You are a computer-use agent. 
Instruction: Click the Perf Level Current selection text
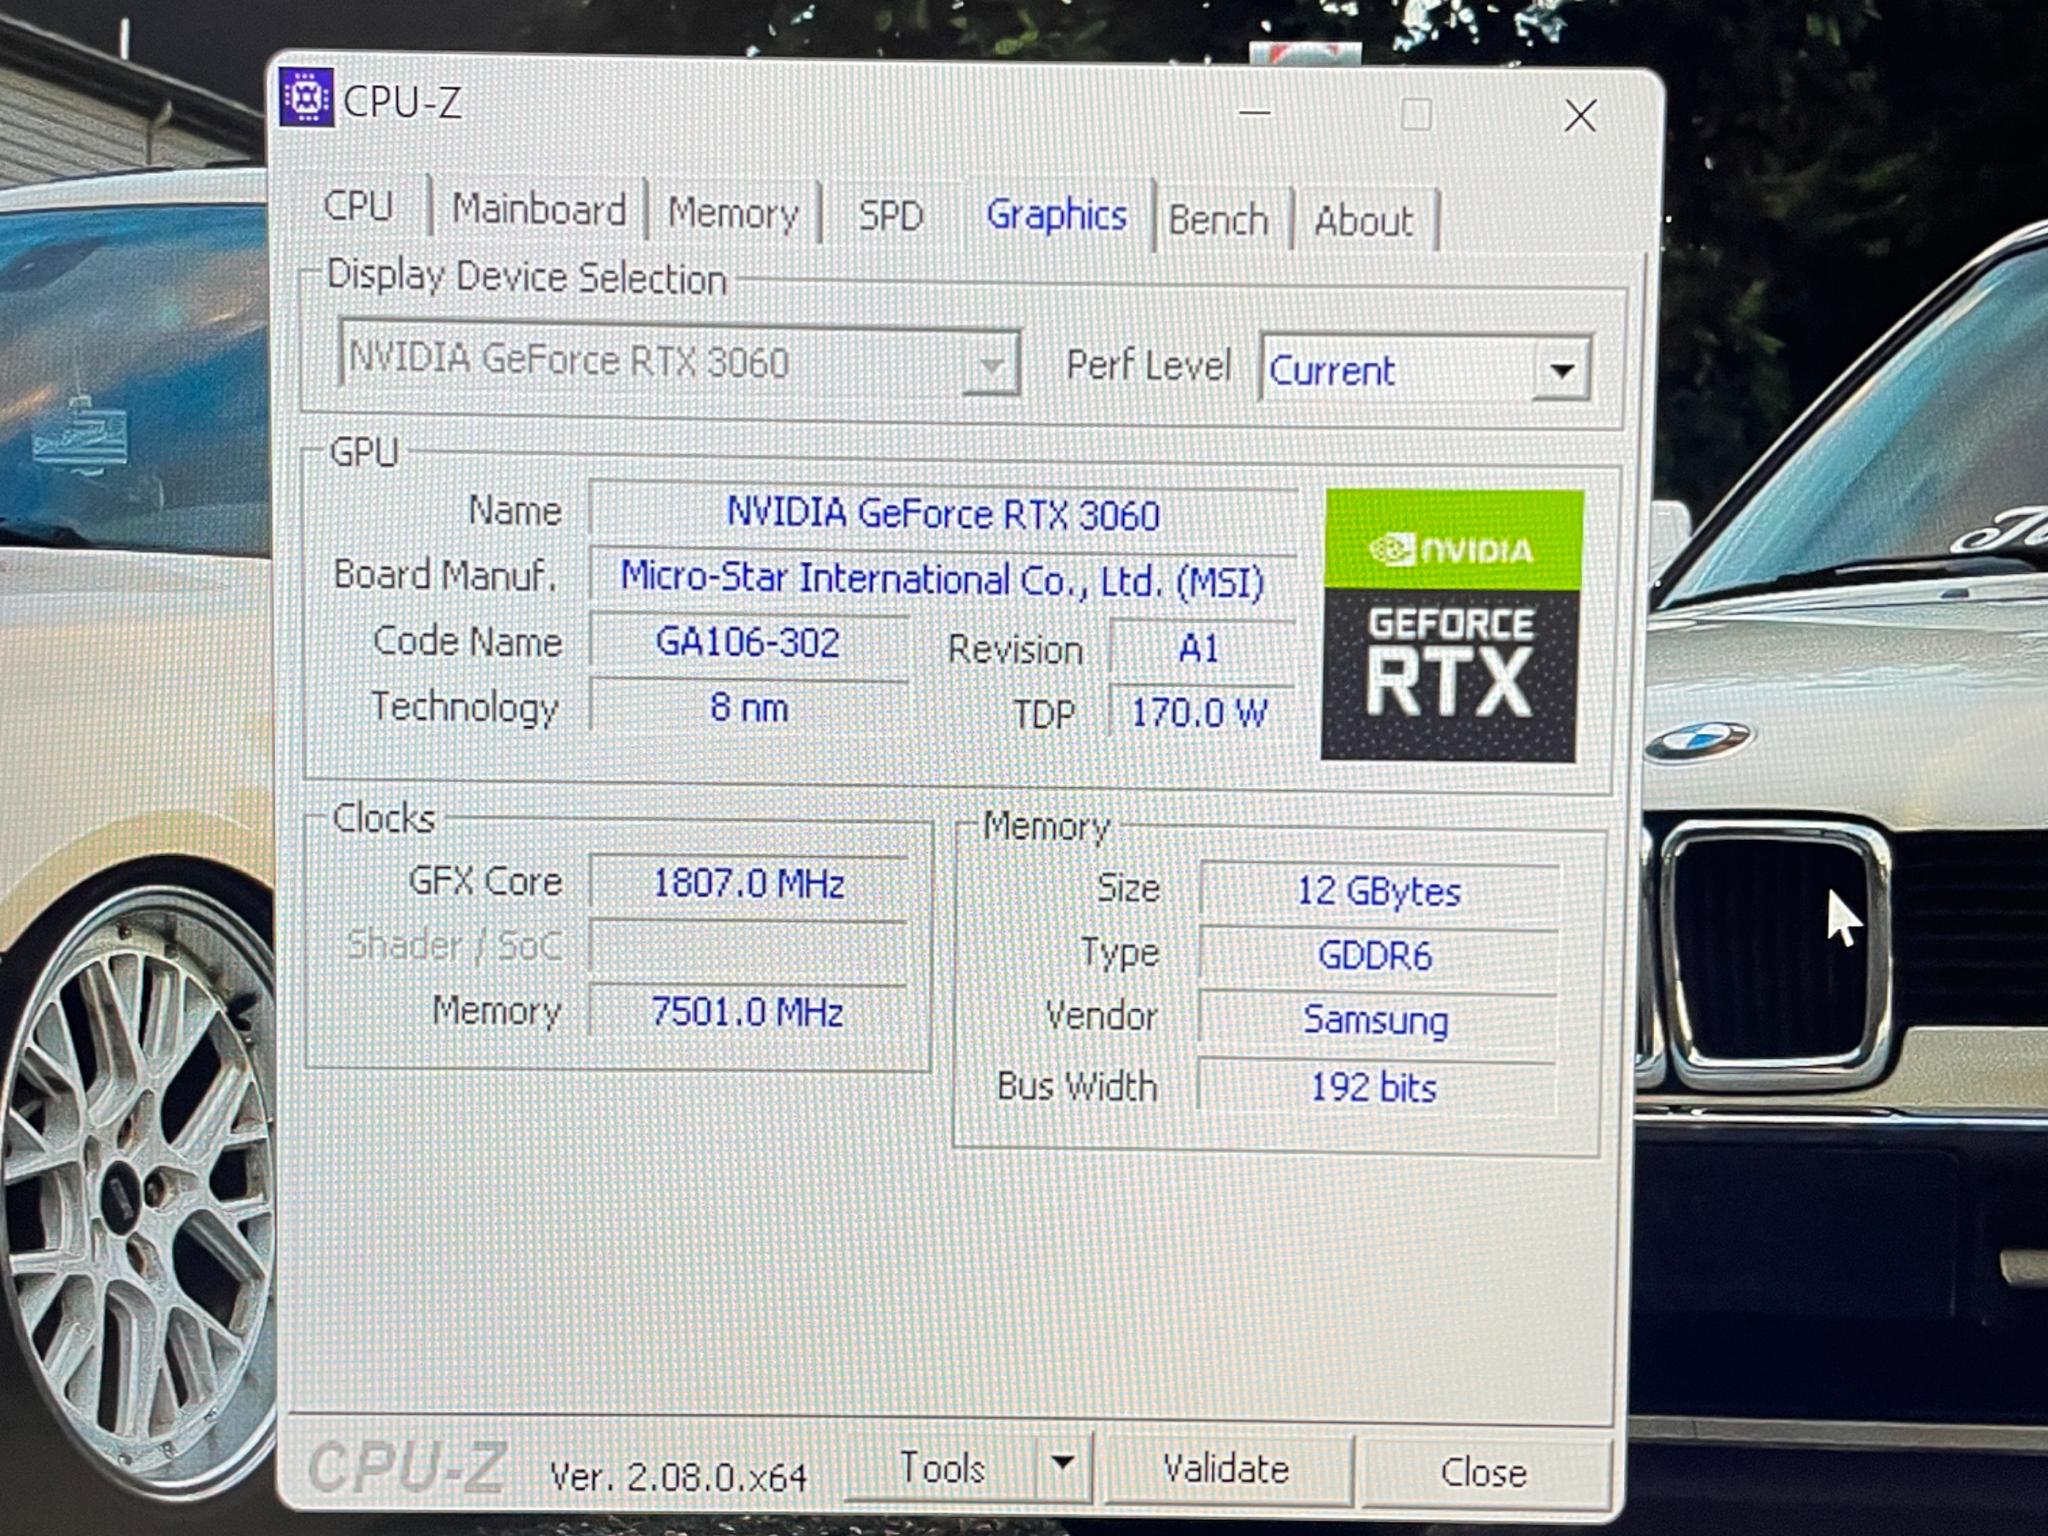(x=1331, y=371)
